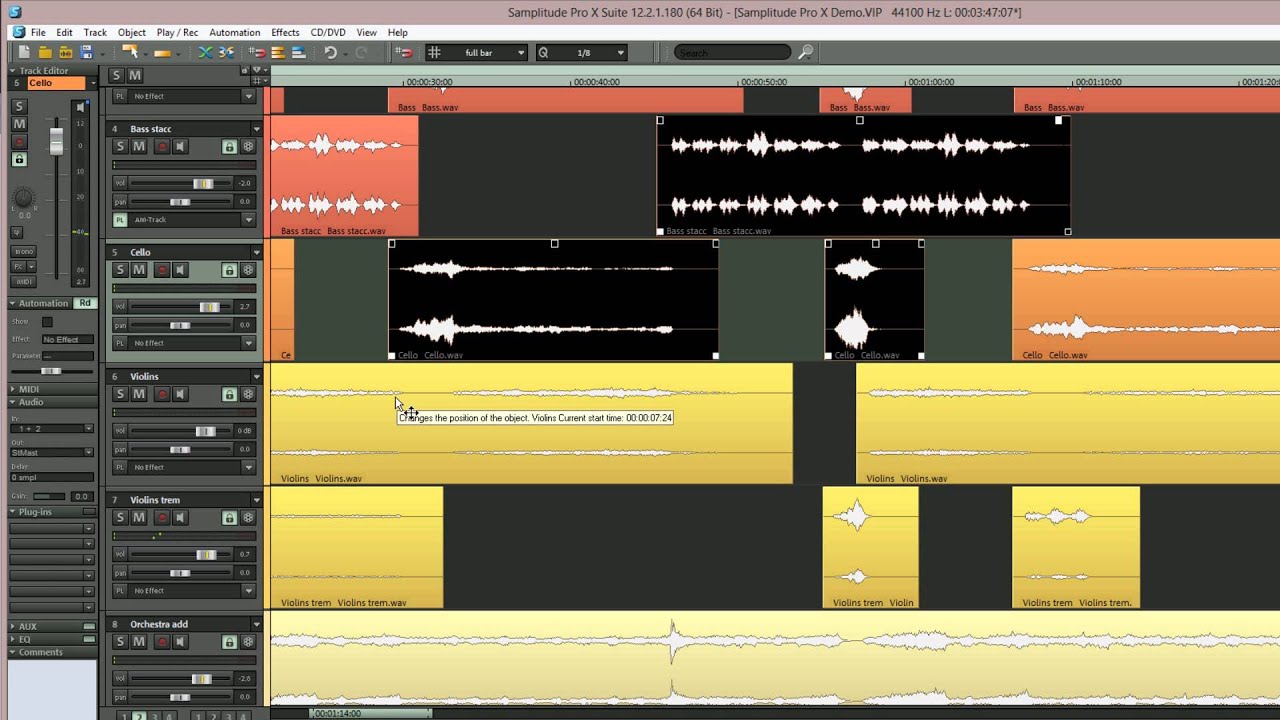Viewport: 1280px width, 720px height.
Task: Open the Am-Track plugin dropdown on Bass stacc
Action: [x=249, y=220]
